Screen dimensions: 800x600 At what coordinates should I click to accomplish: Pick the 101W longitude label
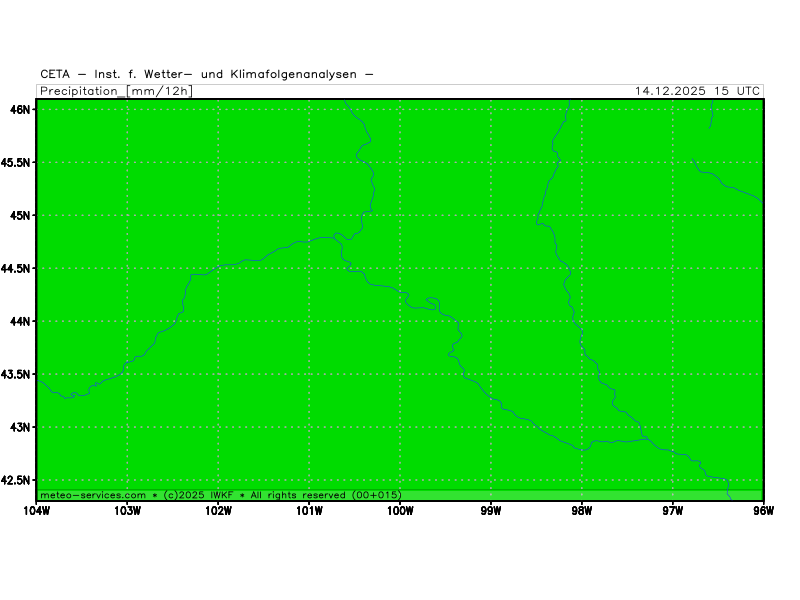click(x=309, y=512)
